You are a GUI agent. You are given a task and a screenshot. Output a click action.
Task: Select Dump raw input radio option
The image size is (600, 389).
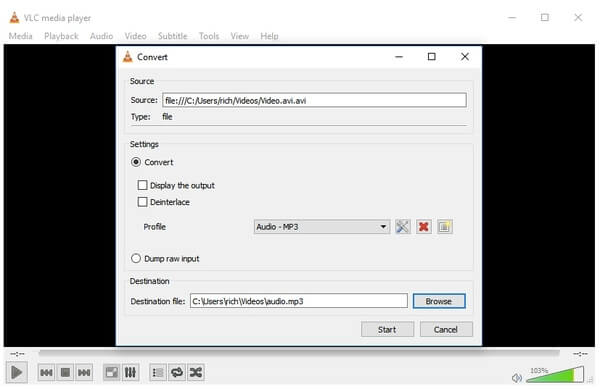[x=136, y=259]
